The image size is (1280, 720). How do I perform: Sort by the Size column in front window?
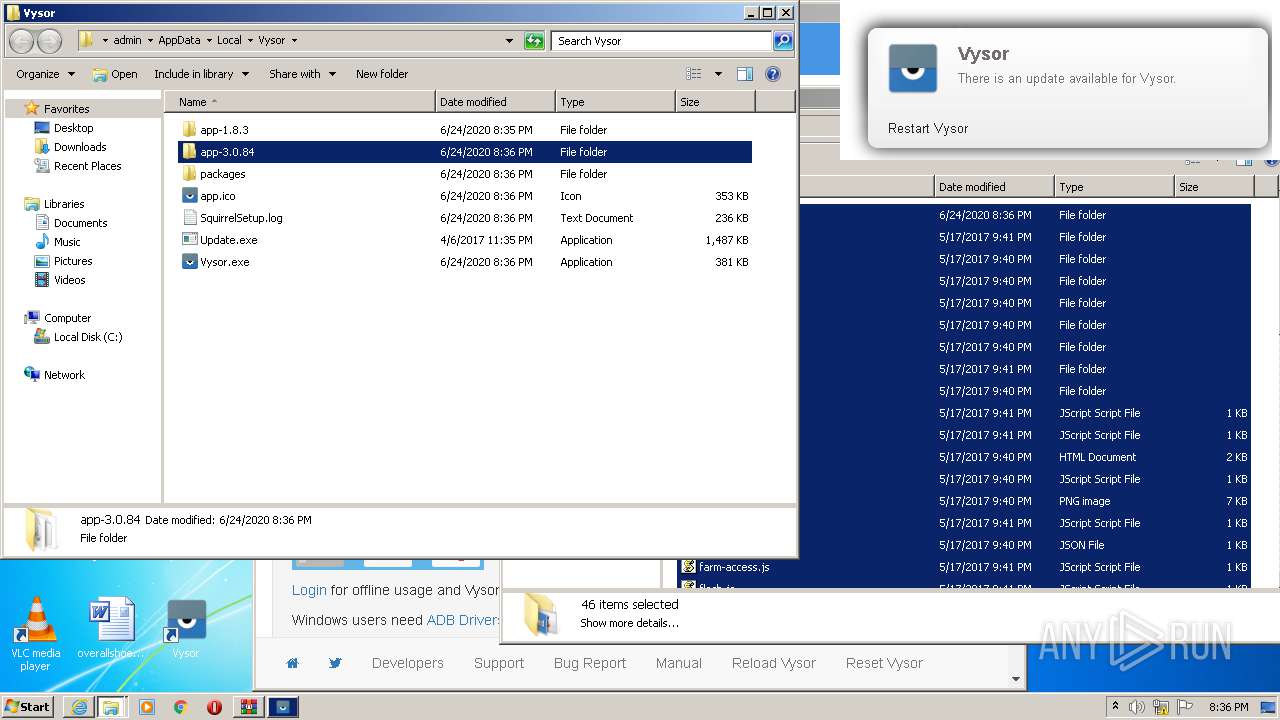point(715,102)
